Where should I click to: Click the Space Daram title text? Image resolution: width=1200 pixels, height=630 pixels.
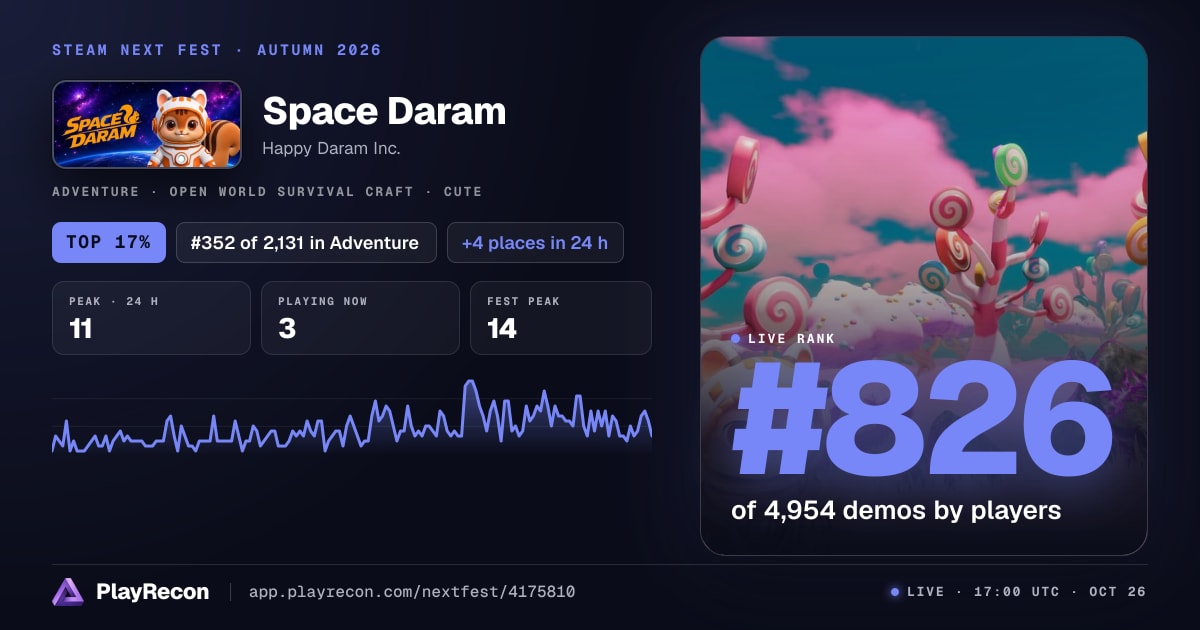click(384, 111)
